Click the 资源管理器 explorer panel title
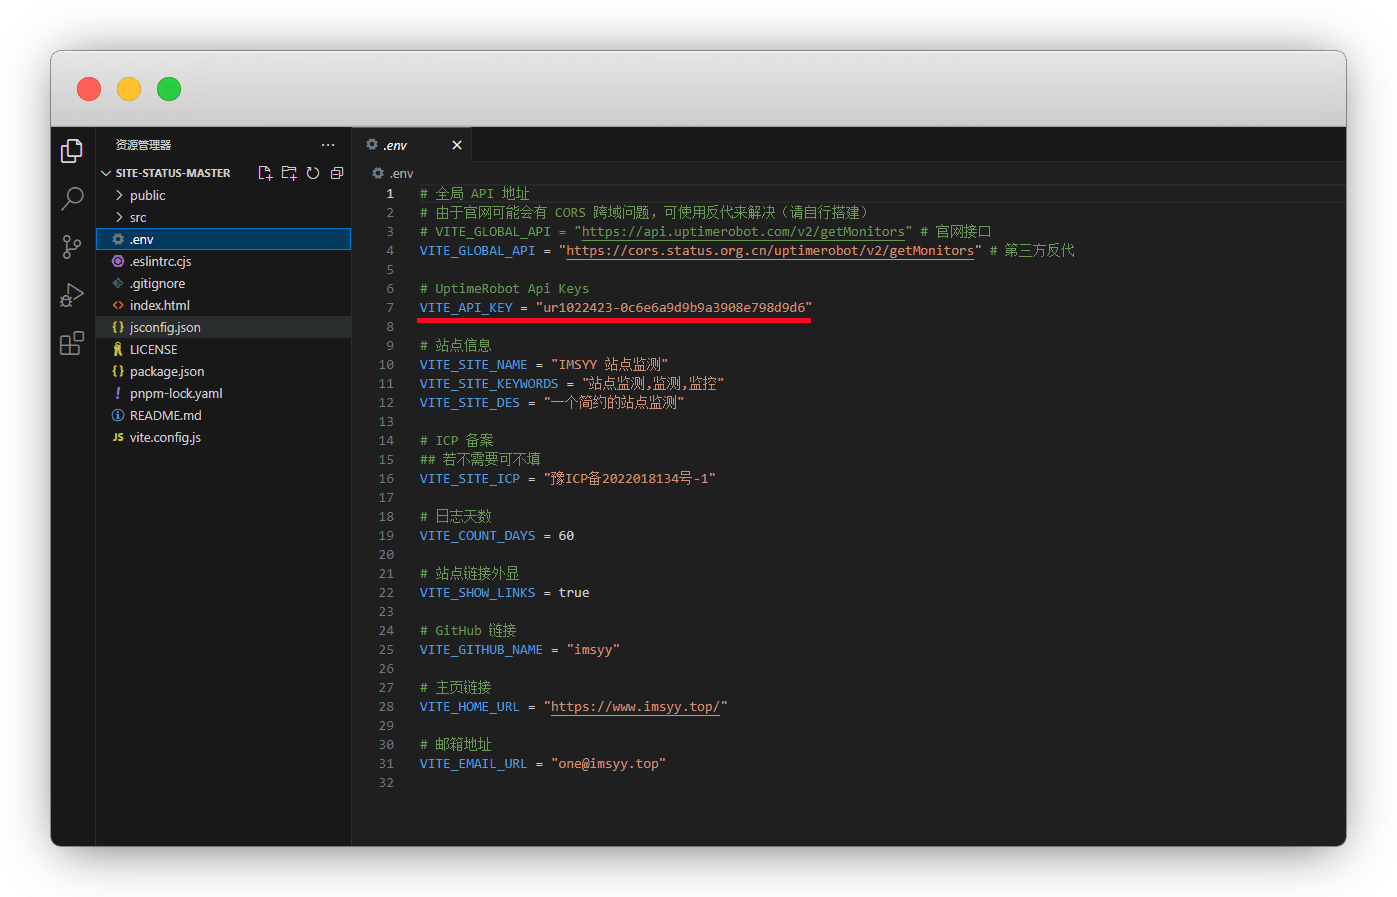The image size is (1397, 897). (143, 145)
